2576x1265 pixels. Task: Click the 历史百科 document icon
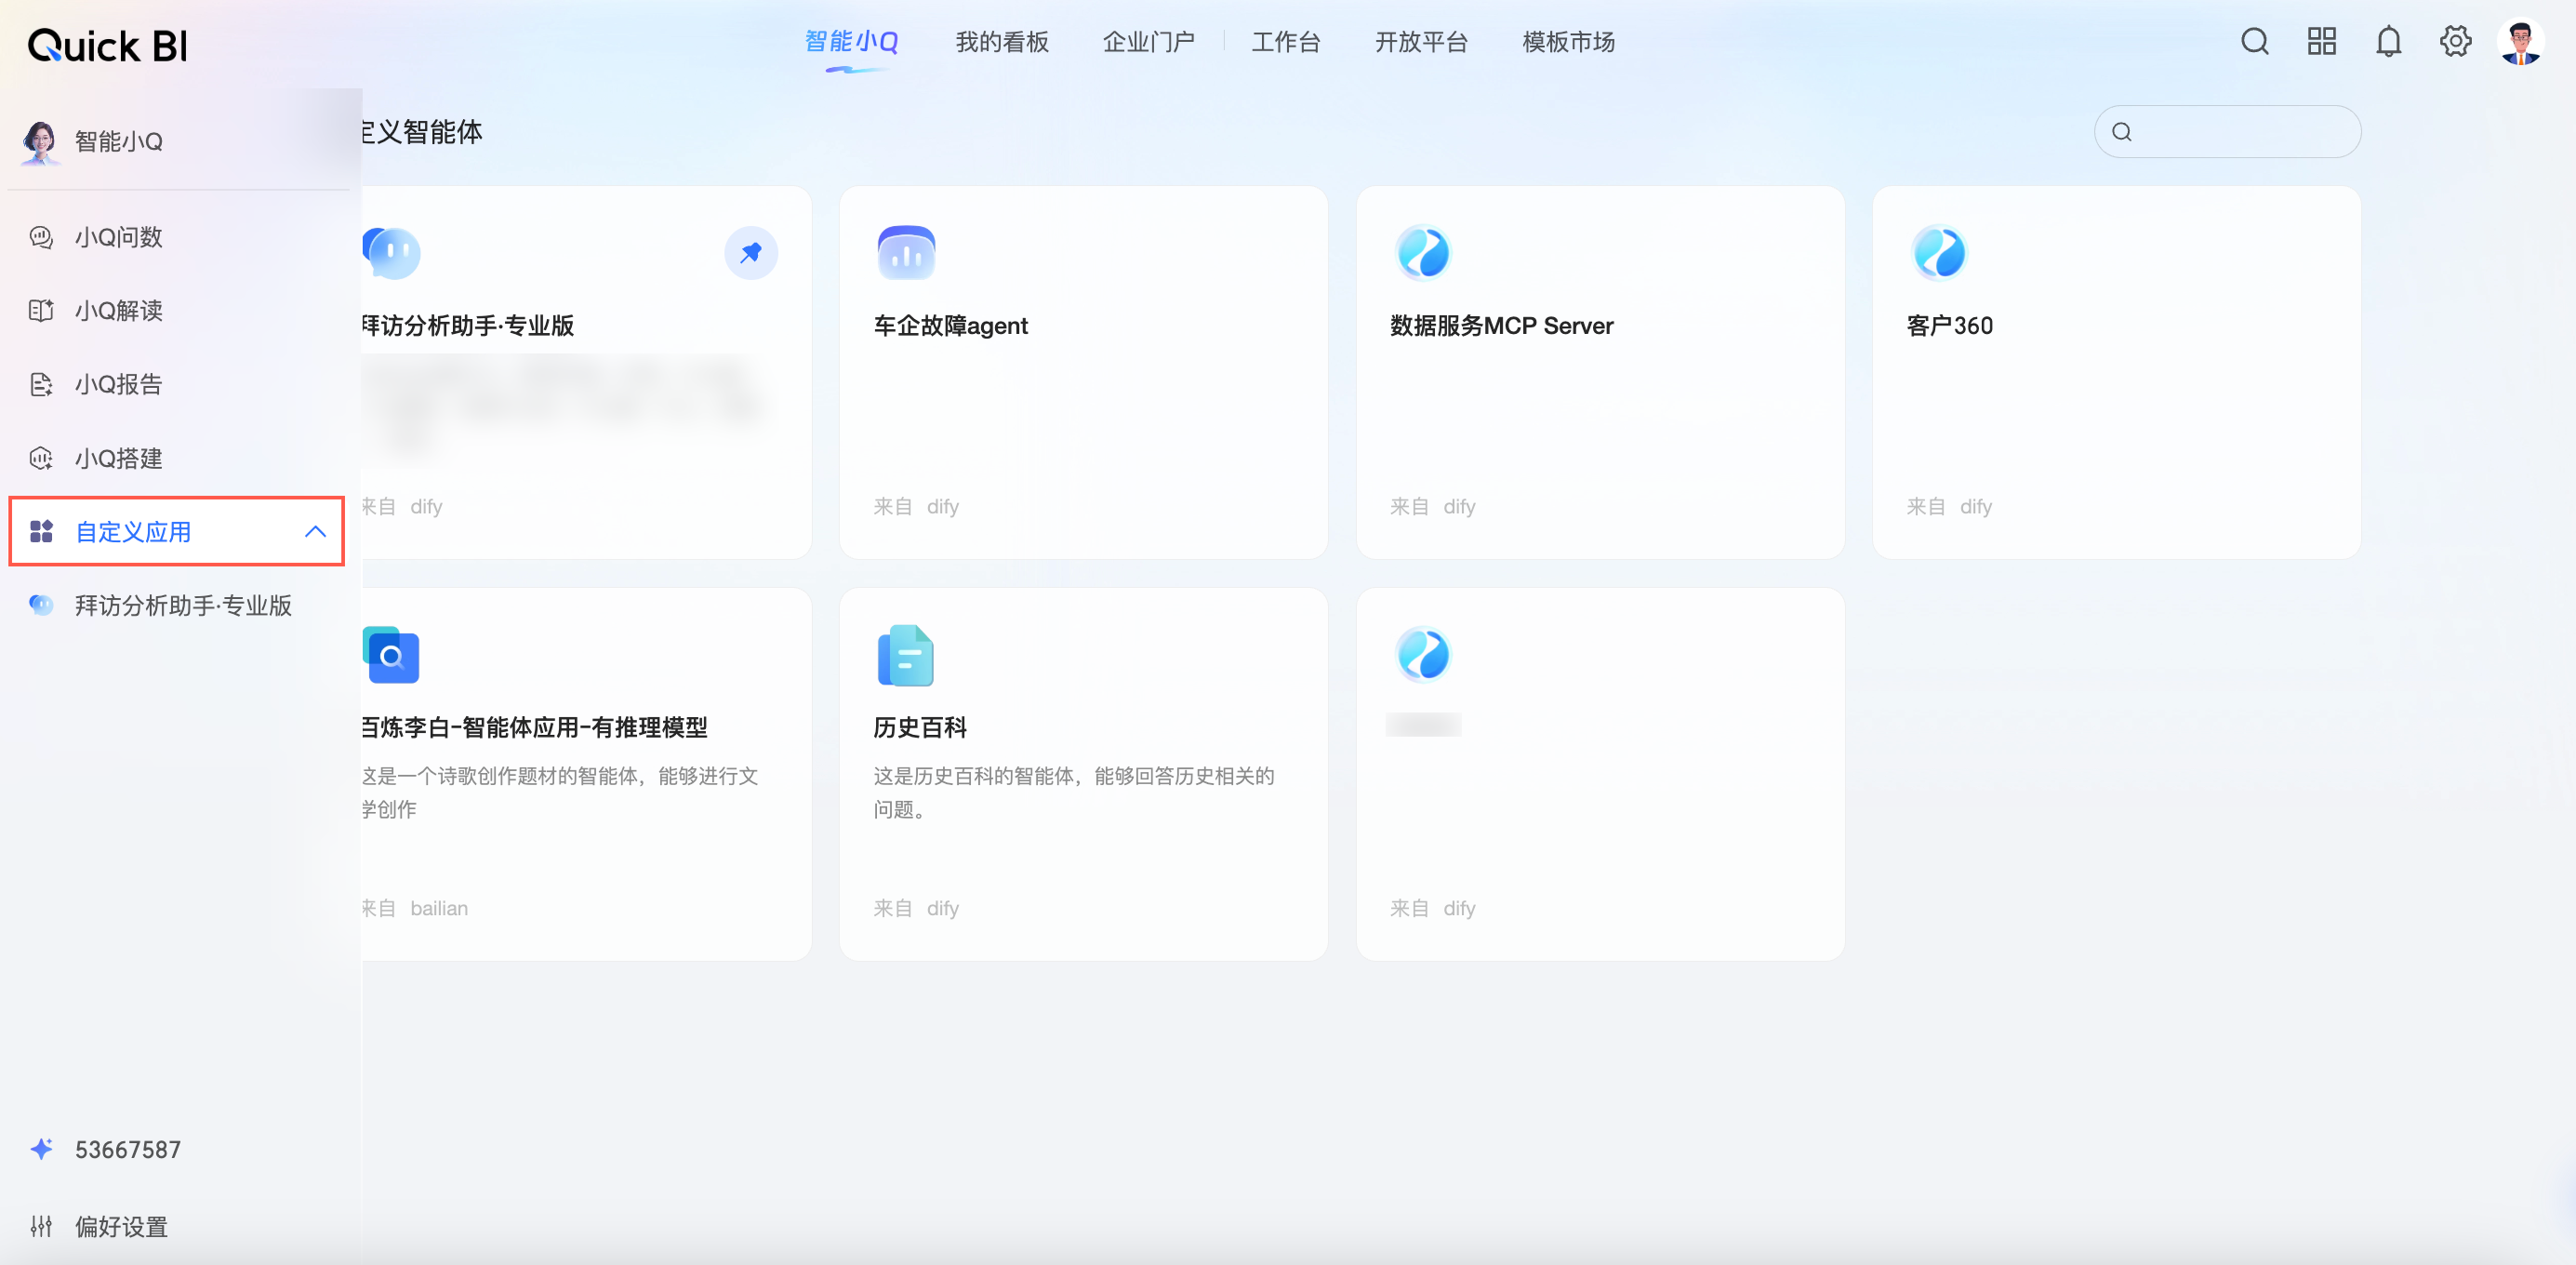906,656
